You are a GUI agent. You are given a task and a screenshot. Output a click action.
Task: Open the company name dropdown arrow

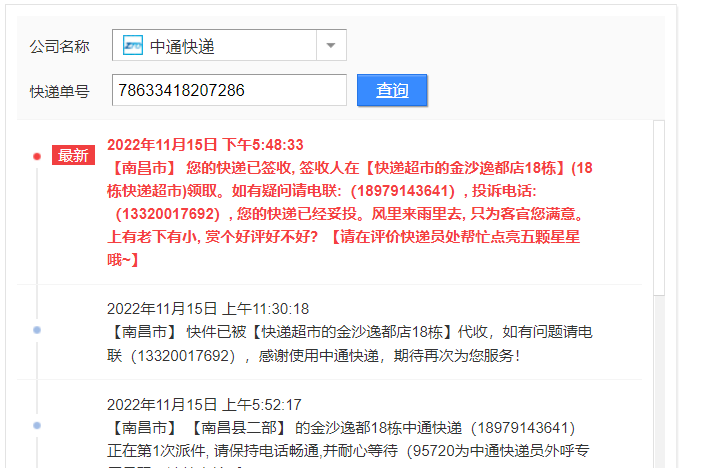[x=331, y=45]
